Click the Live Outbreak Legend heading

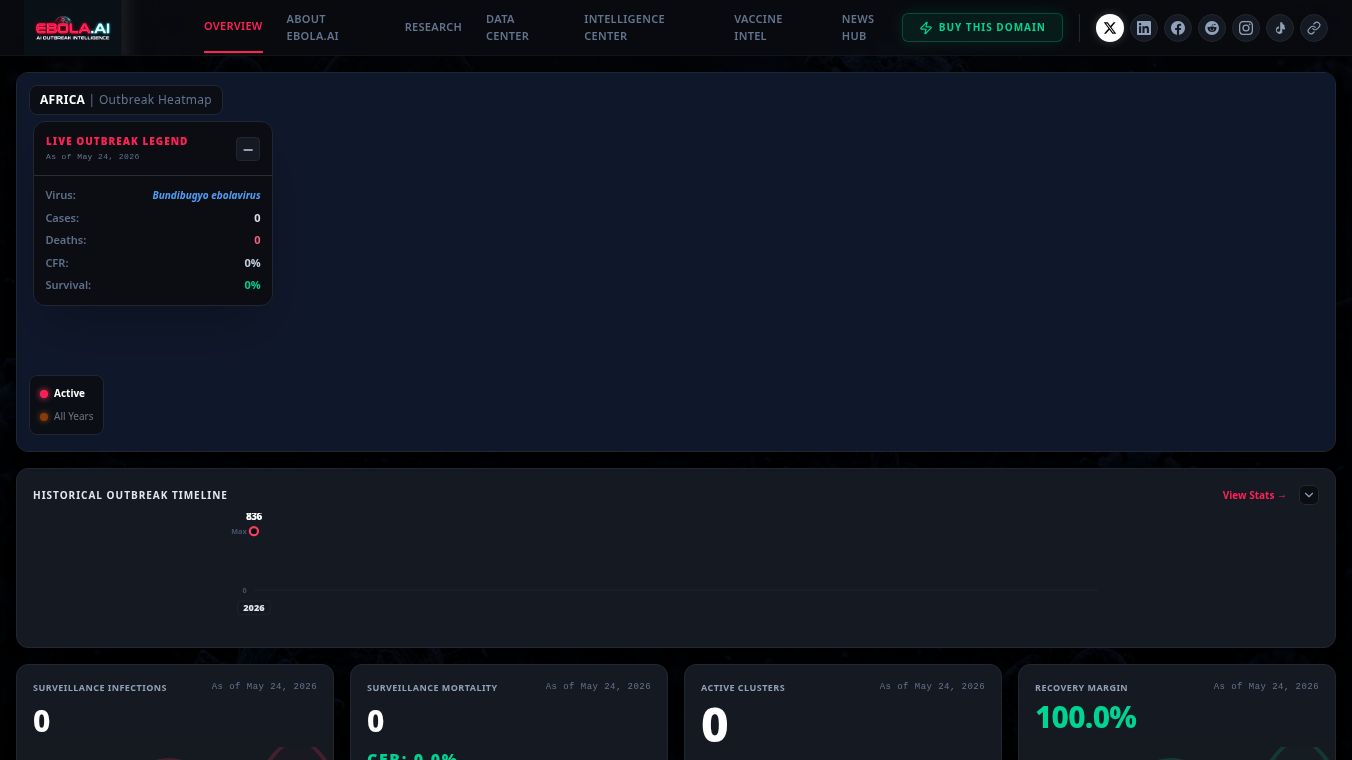tap(117, 141)
